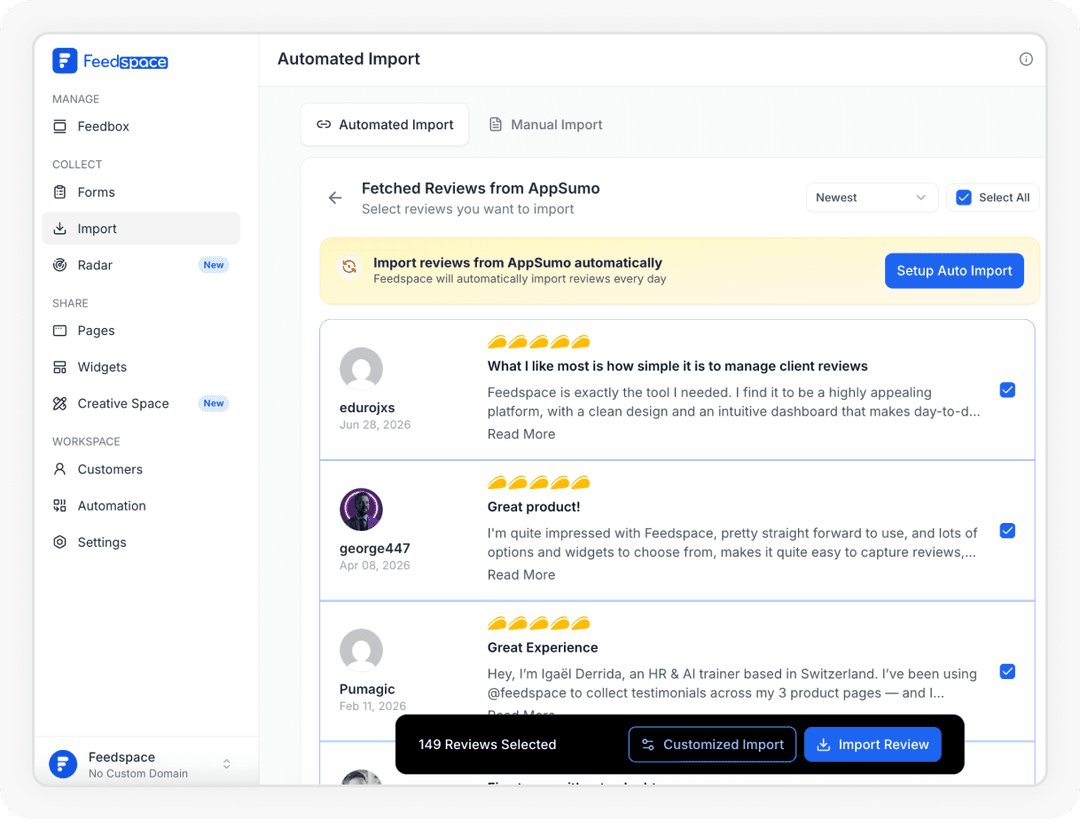
Task: Click the Pages window icon
Action: pyautogui.click(x=60, y=331)
